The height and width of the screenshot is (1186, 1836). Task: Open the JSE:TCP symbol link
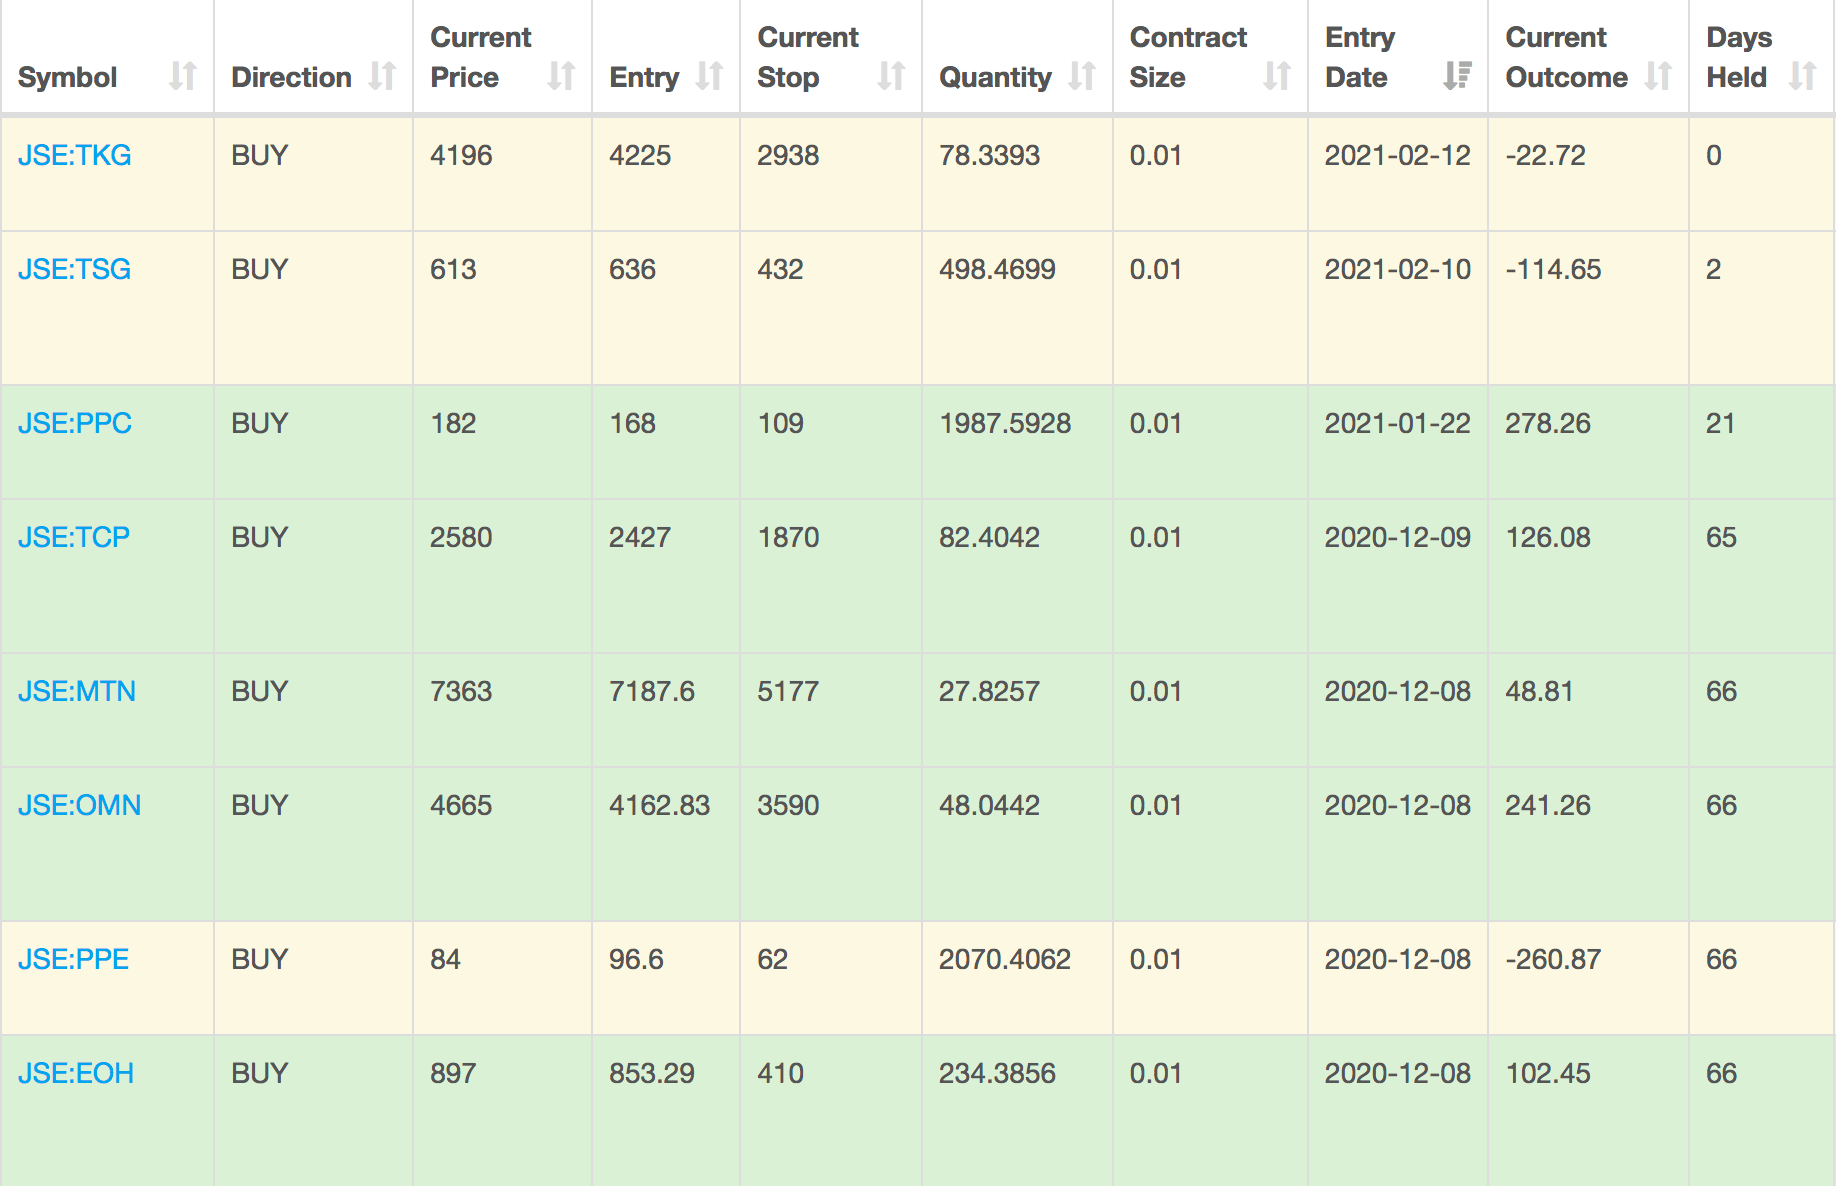pyautogui.click(x=74, y=537)
